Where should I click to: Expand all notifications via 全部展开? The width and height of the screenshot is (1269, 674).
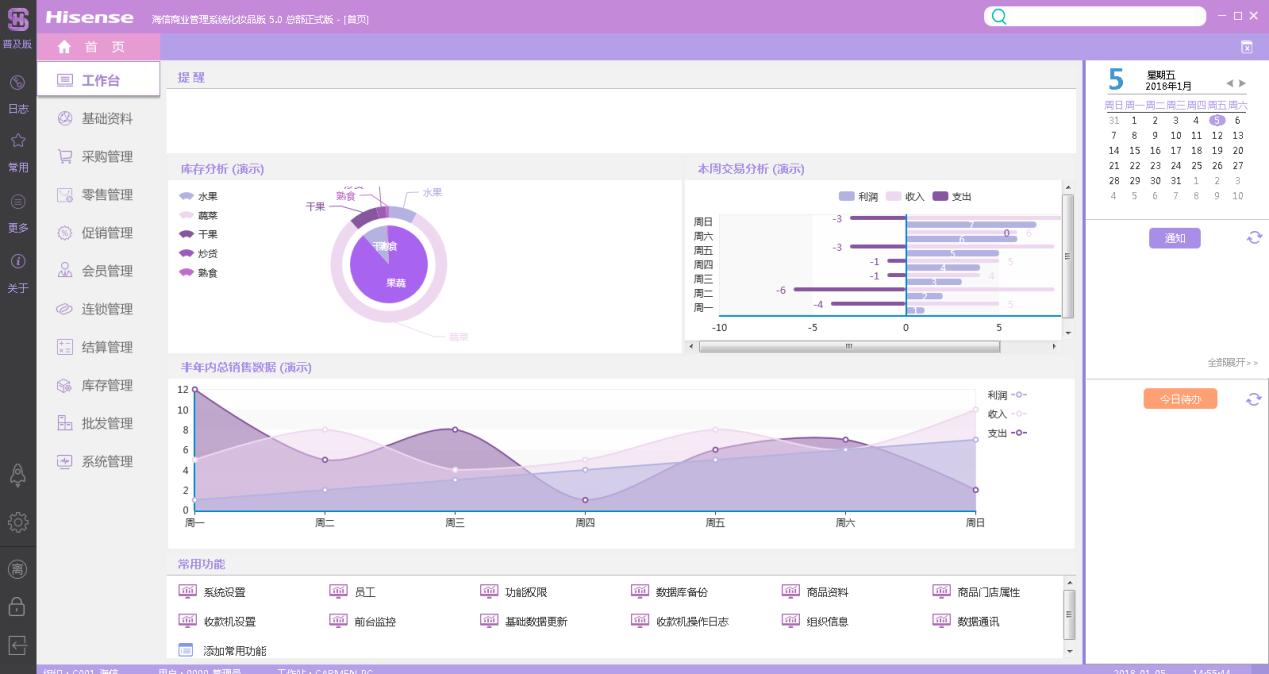[x=1232, y=363]
